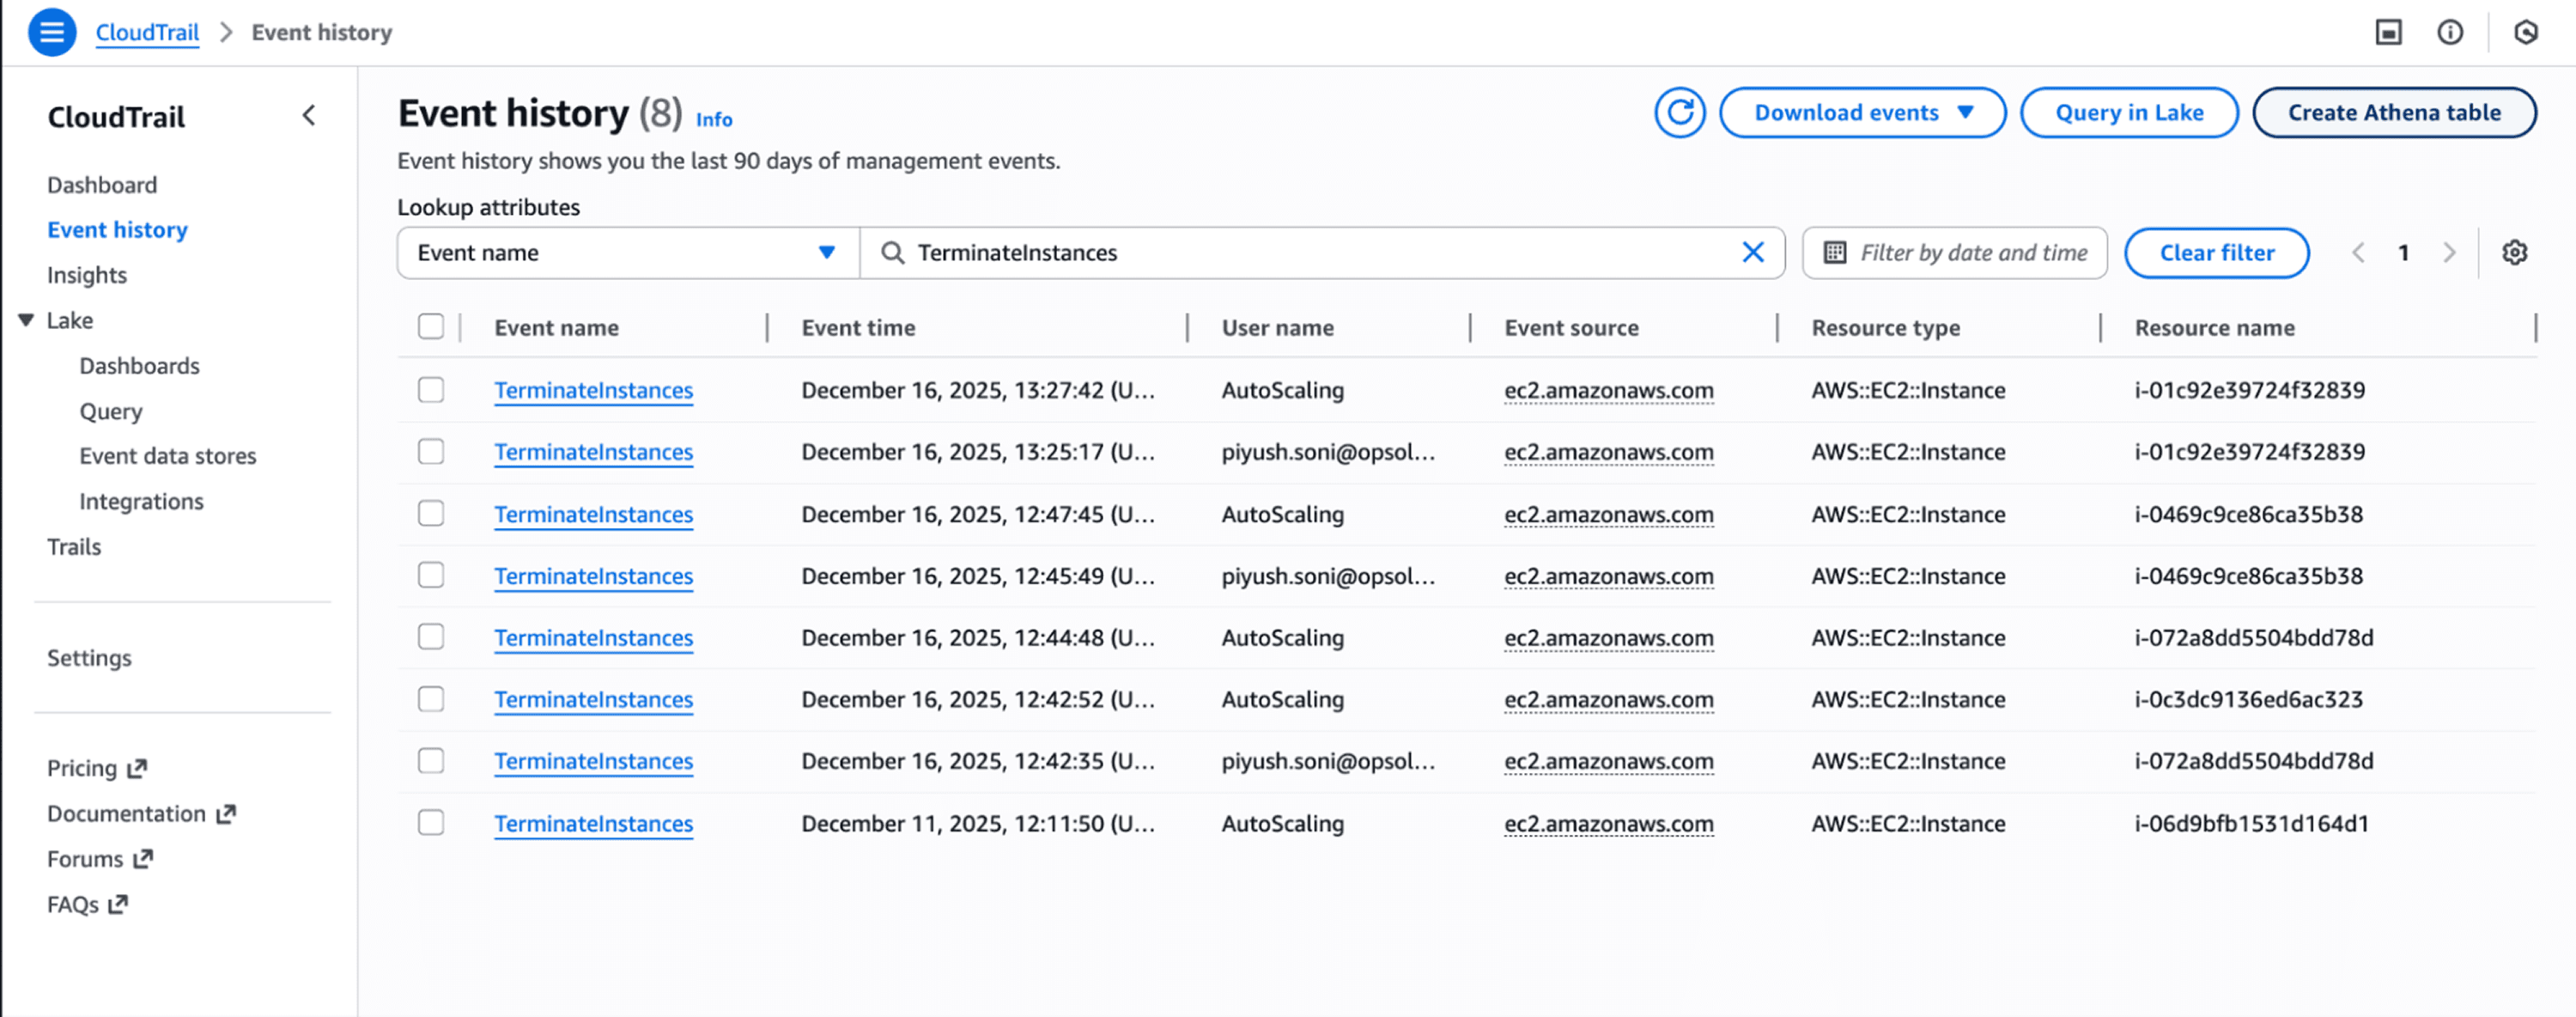Click the date and time filter field
2576x1017 pixels.
coord(1954,253)
